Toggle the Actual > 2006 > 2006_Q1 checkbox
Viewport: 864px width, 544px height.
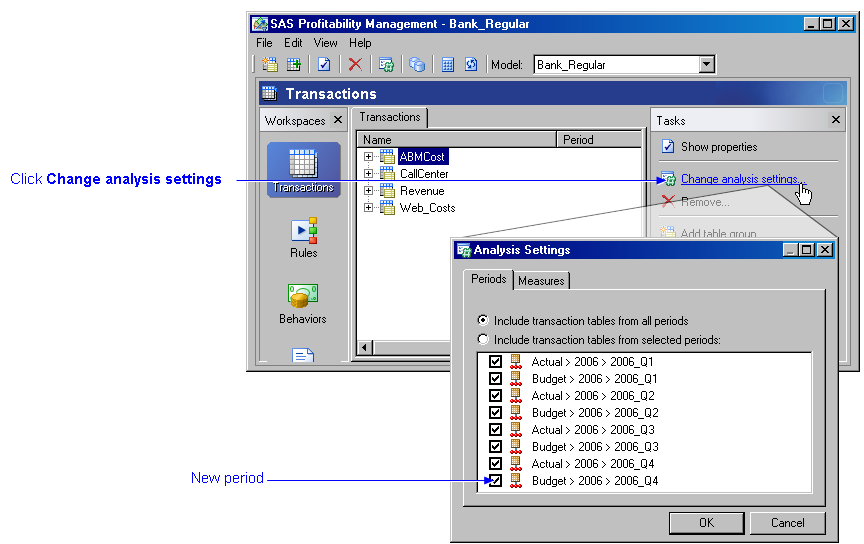495,362
